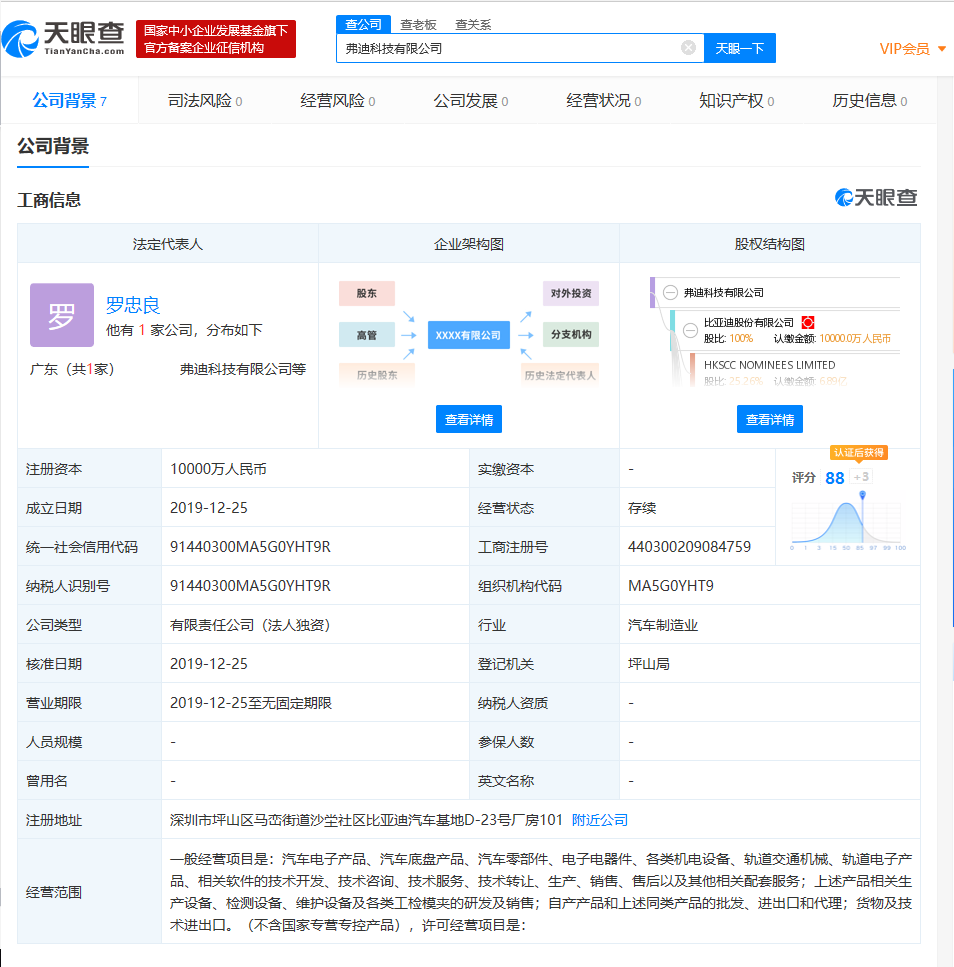Image resolution: width=954 pixels, height=967 pixels.
Task: Click the 汽车制造业 industry value
Action: [663, 625]
